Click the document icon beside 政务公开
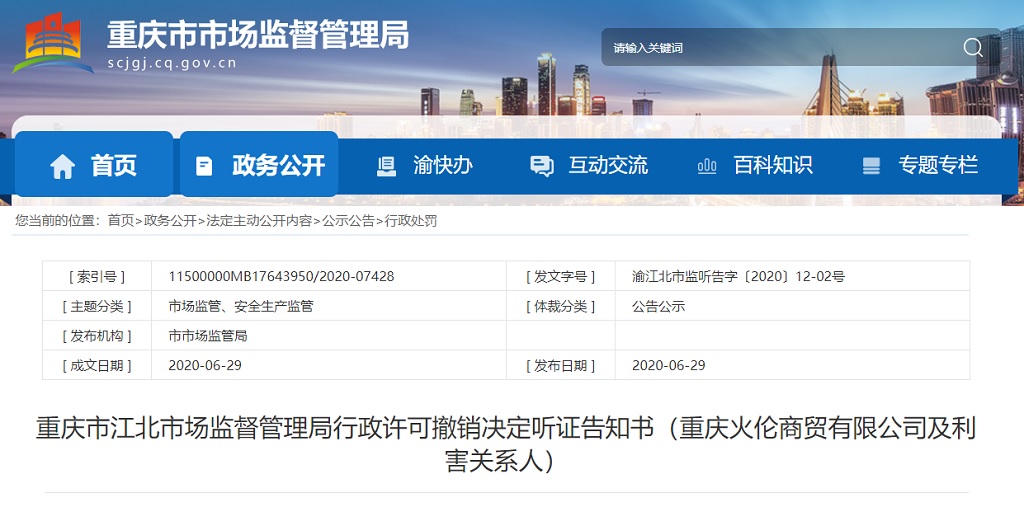 (x=204, y=166)
